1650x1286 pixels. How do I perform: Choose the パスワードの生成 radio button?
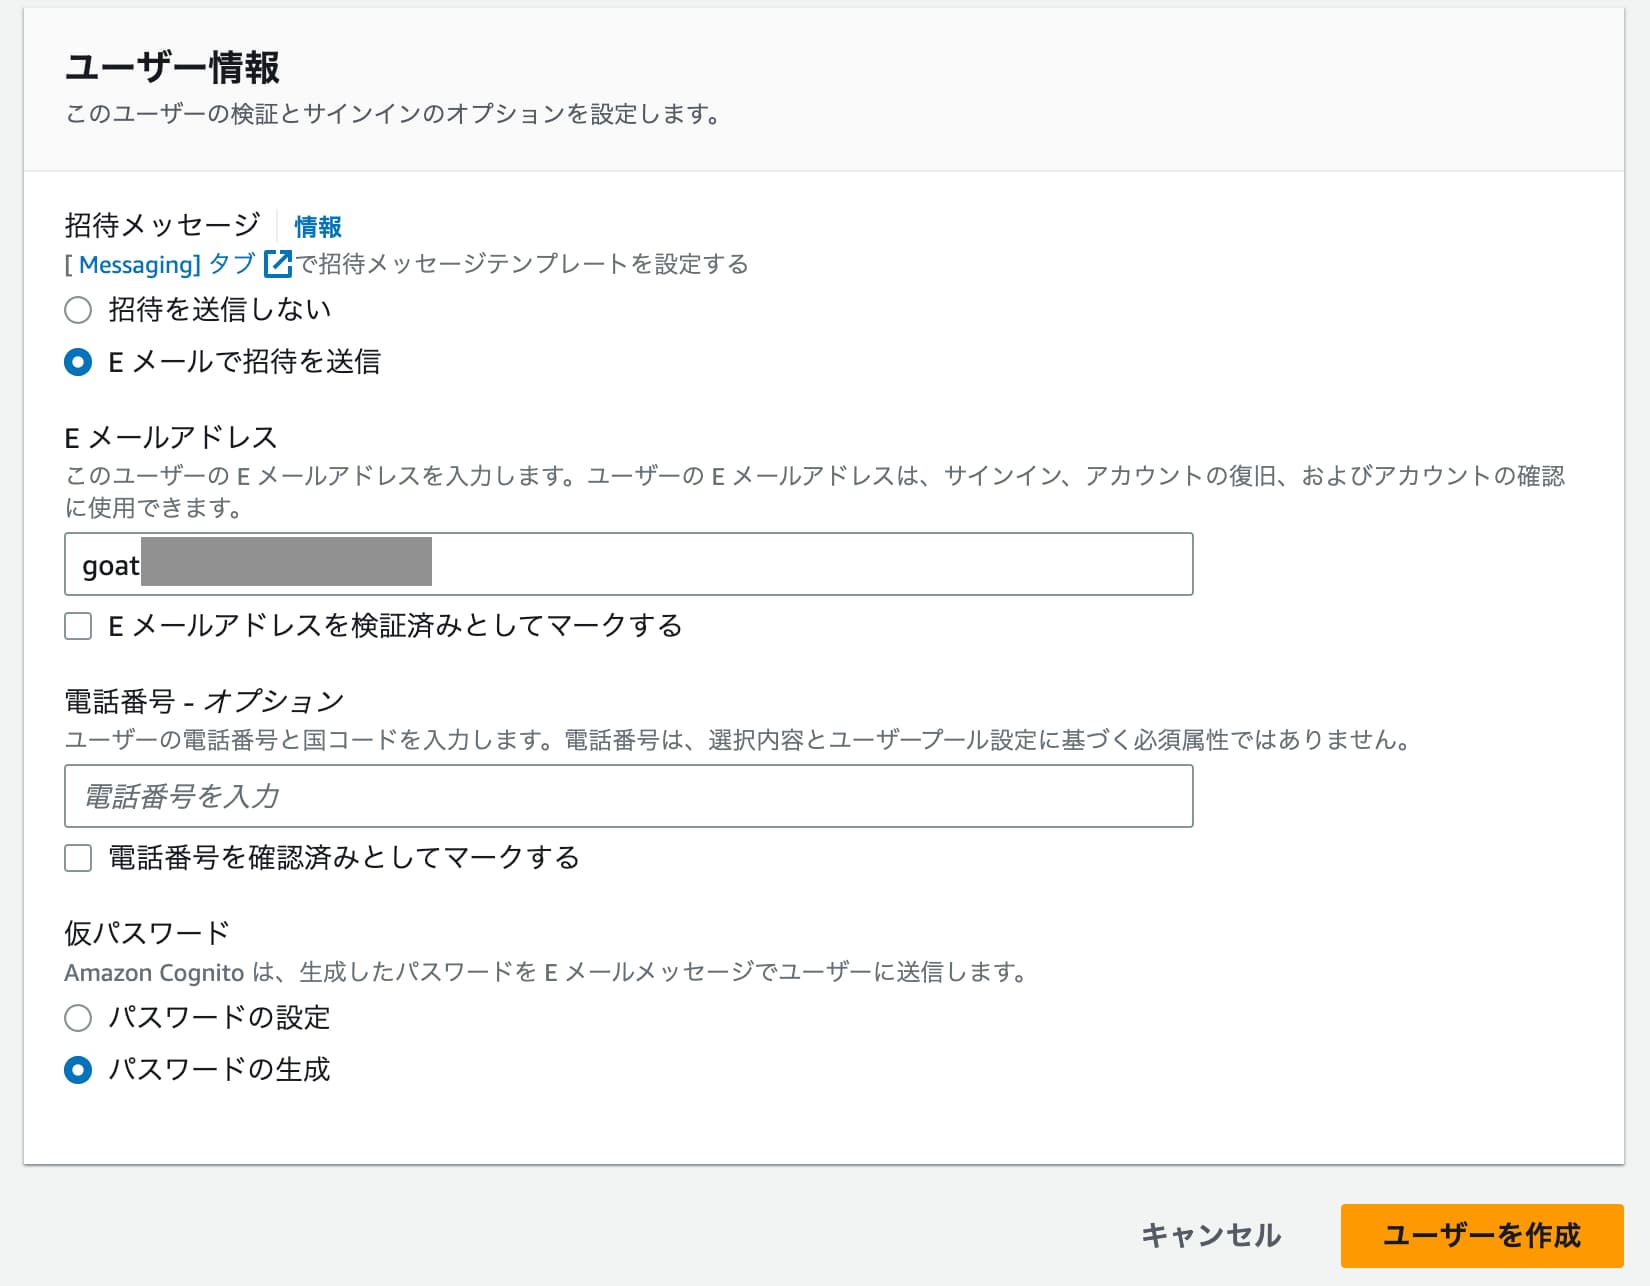tap(78, 1070)
